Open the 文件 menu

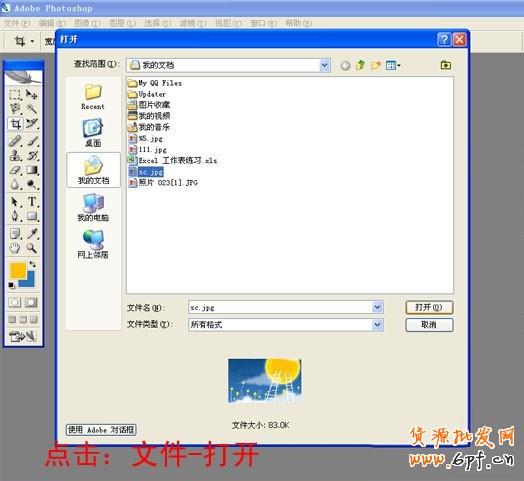pyautogui.click(x=17, y=23)
